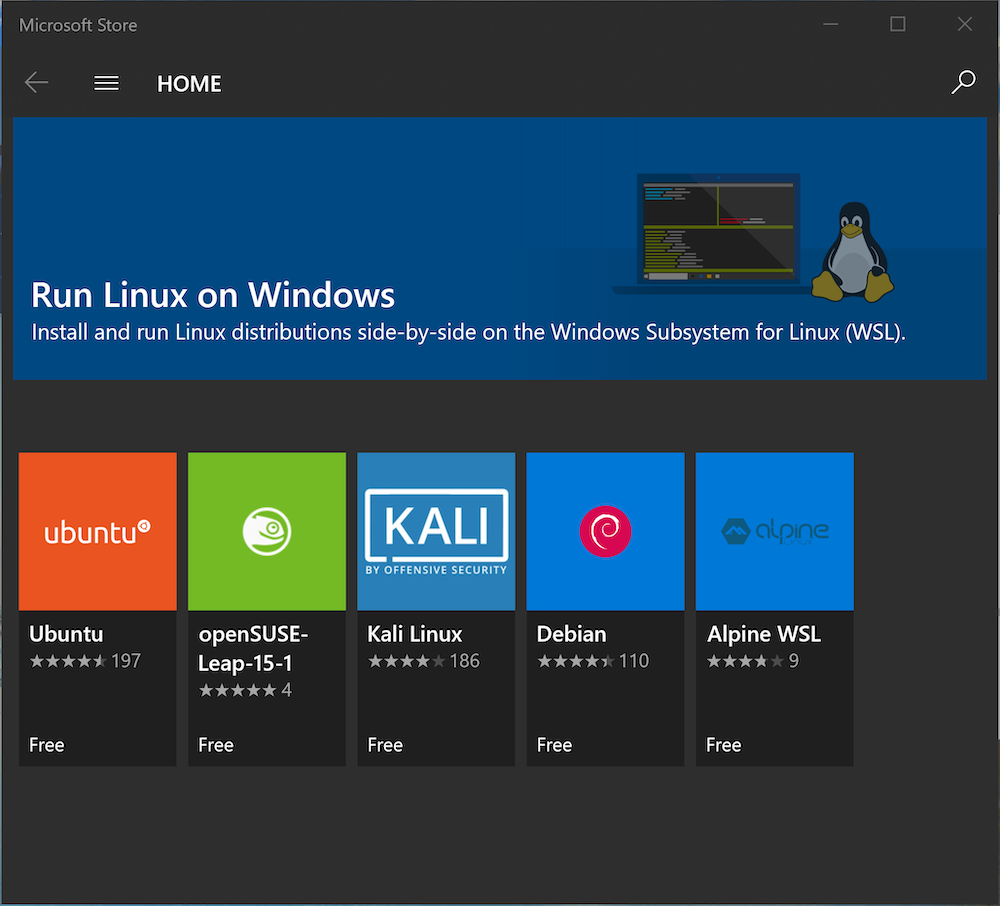Image resolution: width=1000 pixels, height=906 pixels.
Task: Click the Alpine WSL rating 9
Action: click(753, 661)
